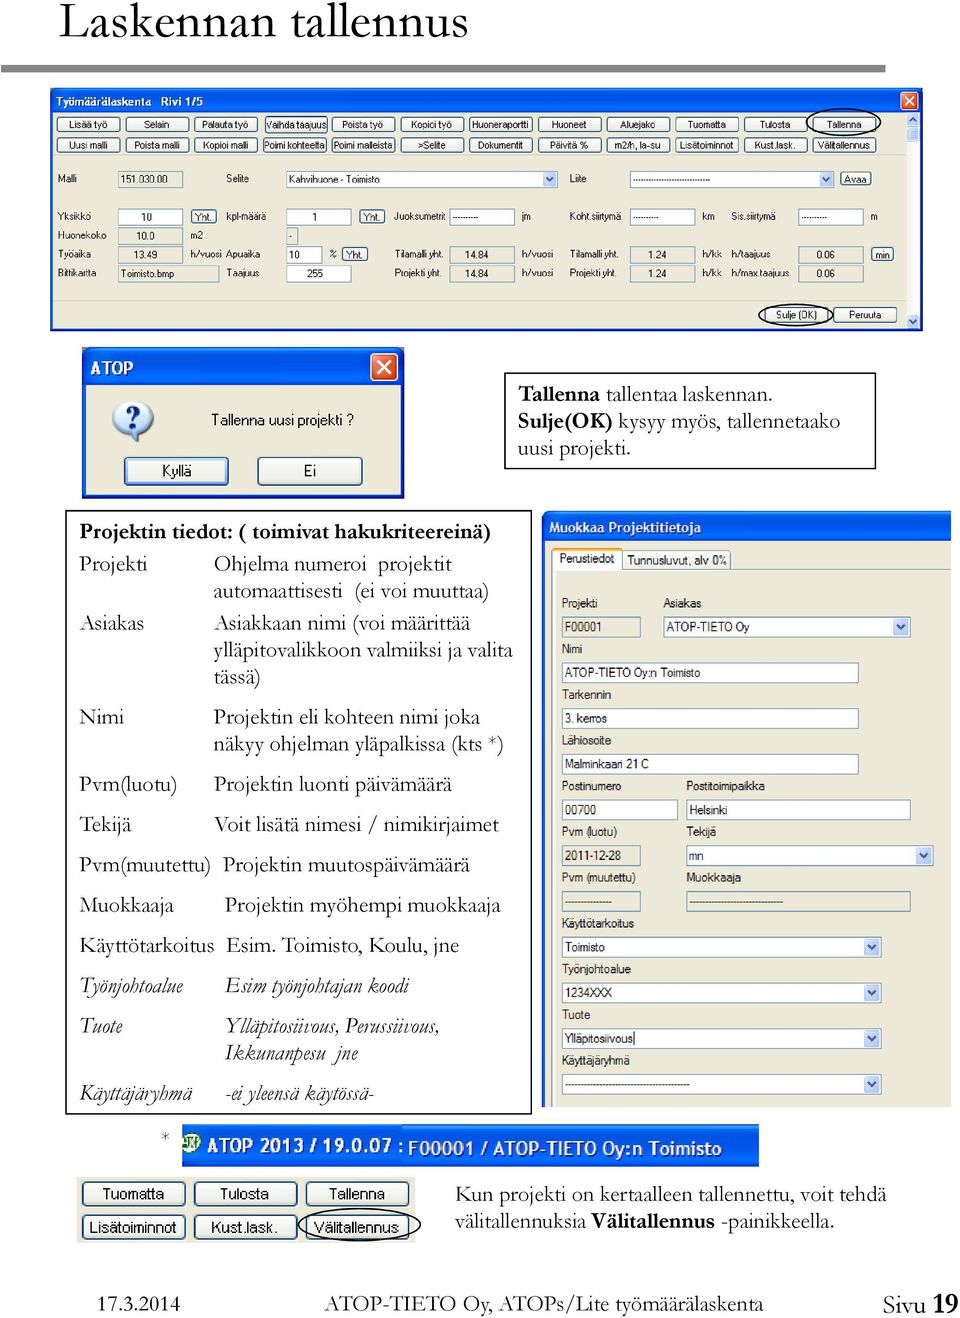Click Kyllä in ATOP dialog
This screenshot has width=960, height=1318.
[176, 471]
